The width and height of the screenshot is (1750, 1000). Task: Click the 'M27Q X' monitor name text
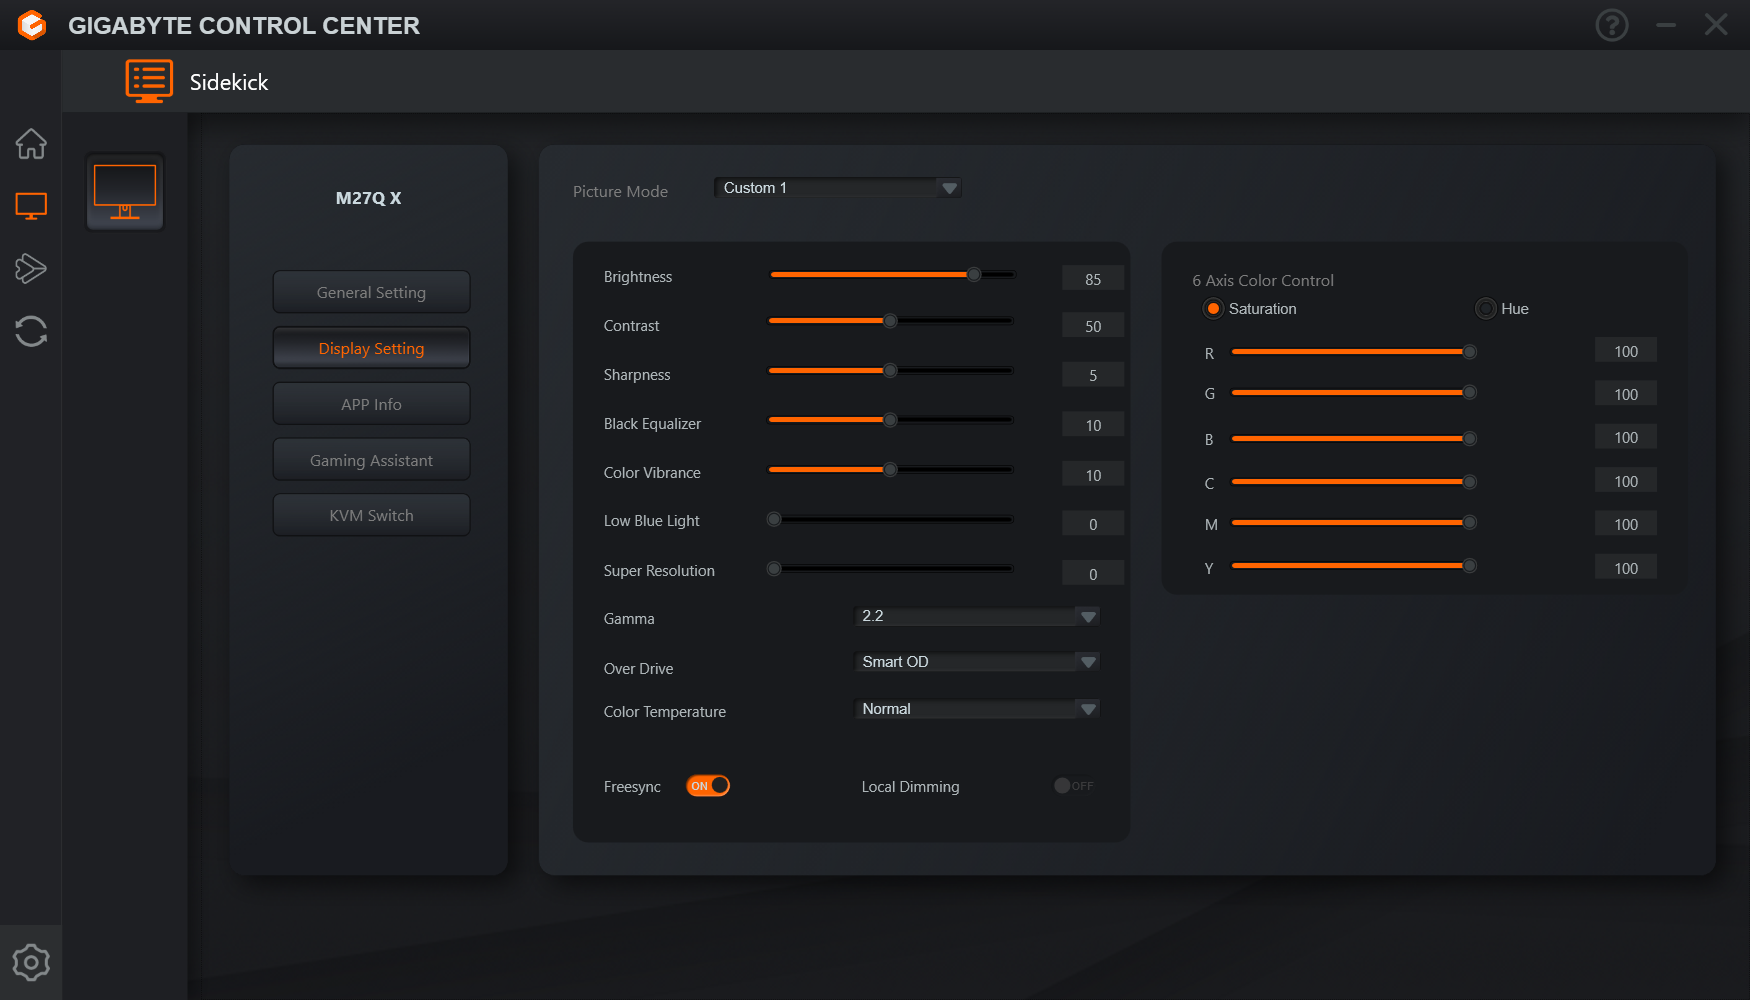(368, 198)
